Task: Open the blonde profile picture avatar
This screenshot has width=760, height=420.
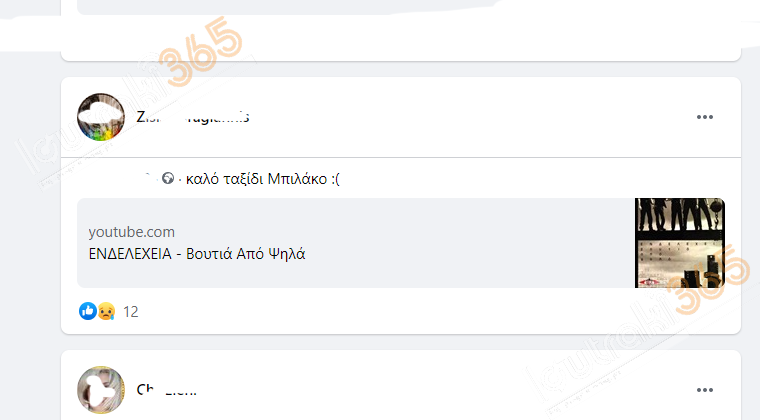Action: [101, 390]
